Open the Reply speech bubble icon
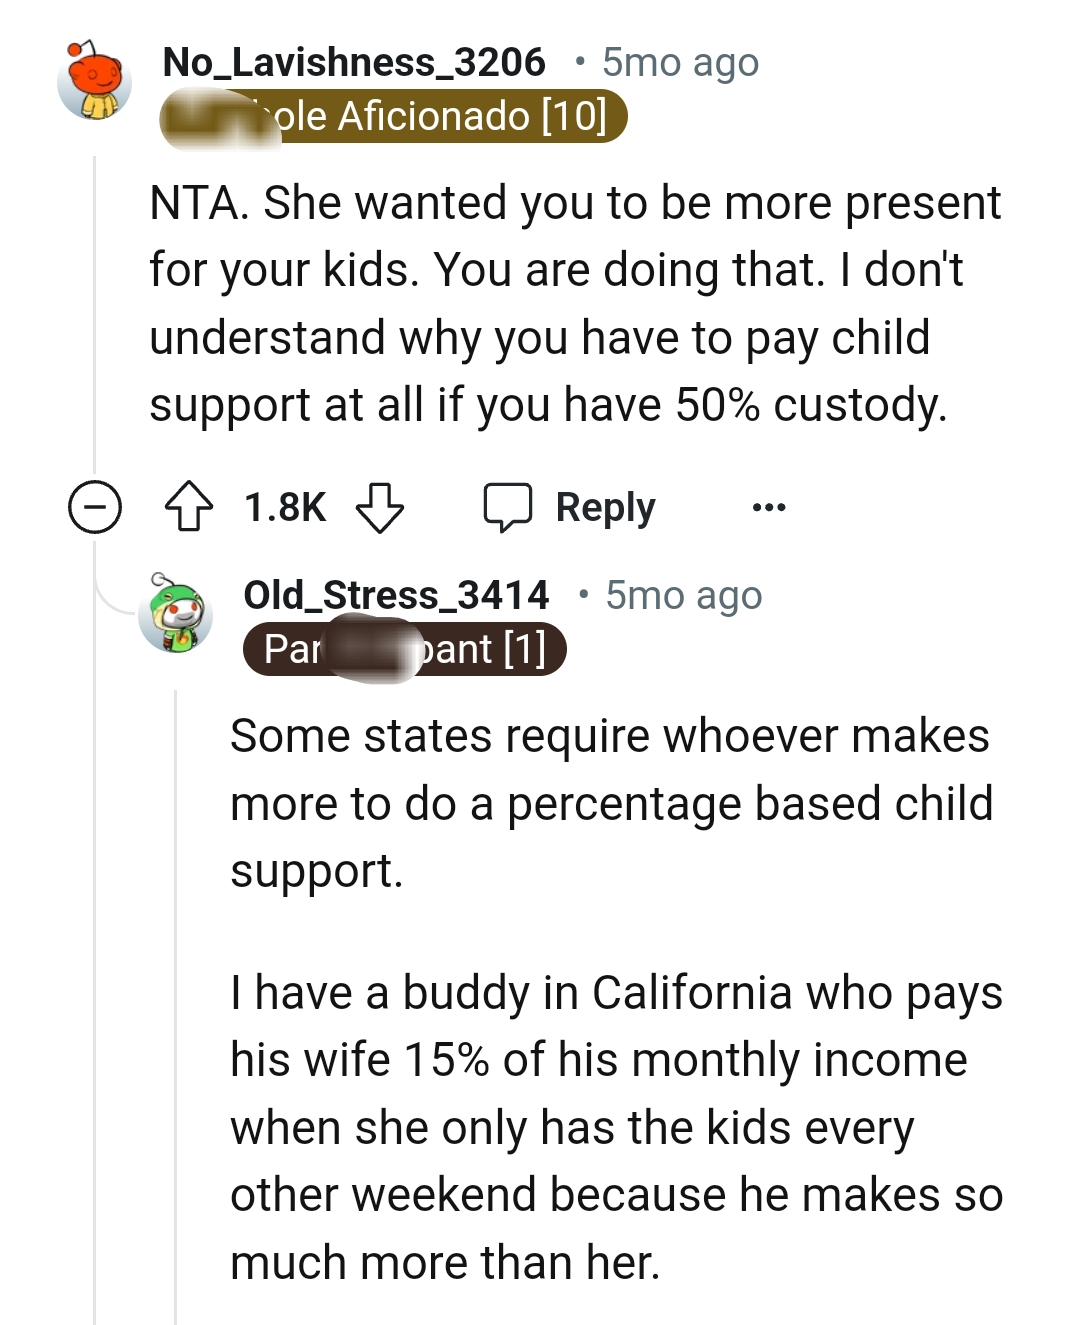This screenshot has height=1325, width=1080. coord(511,506)
